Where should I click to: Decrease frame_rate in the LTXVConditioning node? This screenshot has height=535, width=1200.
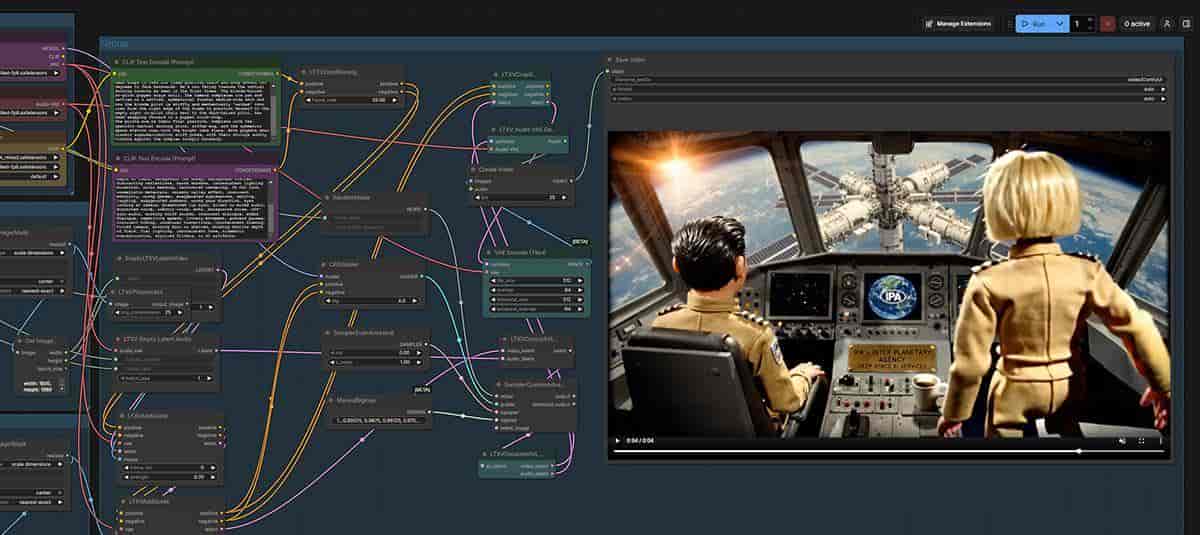[x=307, y=100]
